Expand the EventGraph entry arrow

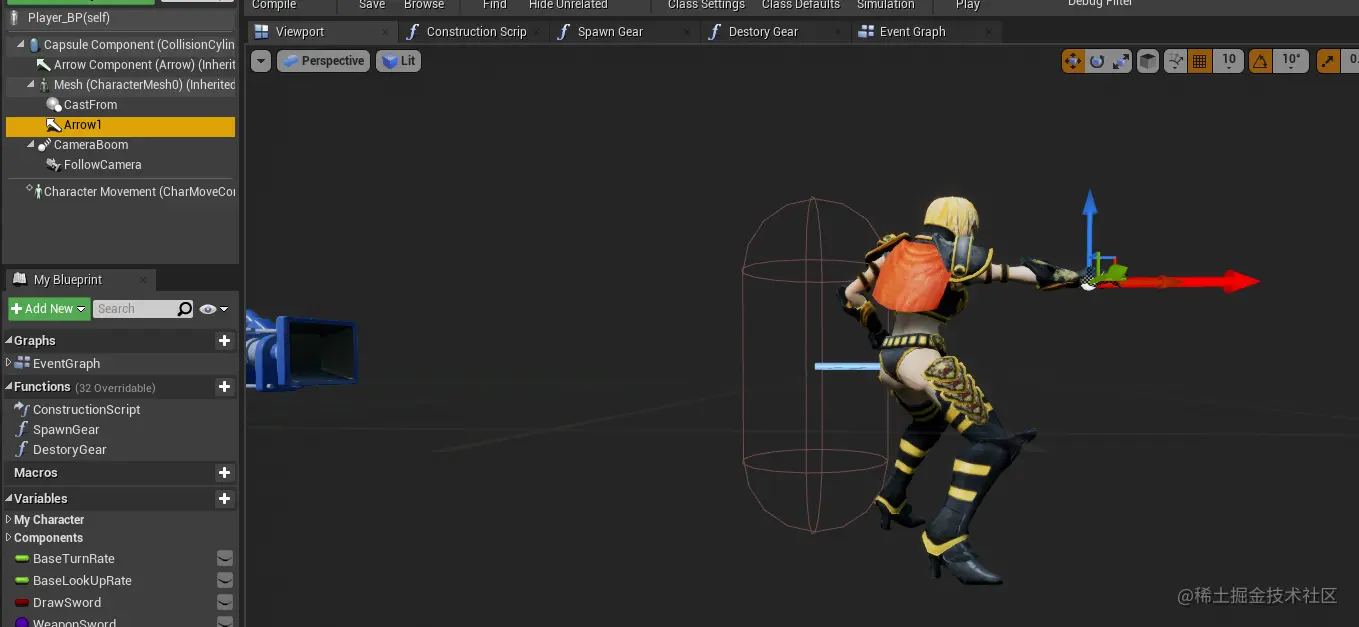click(9, 363)
